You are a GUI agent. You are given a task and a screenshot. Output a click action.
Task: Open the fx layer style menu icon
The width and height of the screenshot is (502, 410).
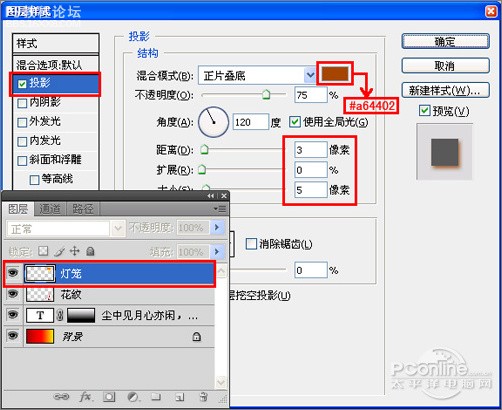tap(86, 397)
